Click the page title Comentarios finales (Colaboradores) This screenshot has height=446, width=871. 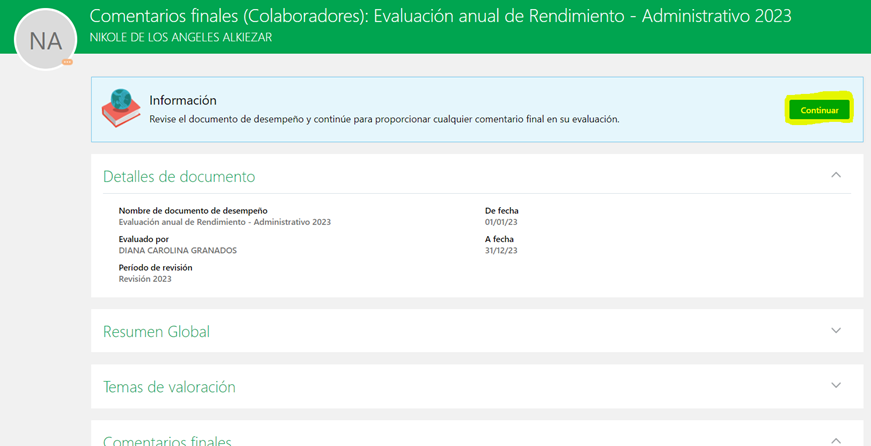point(440,16)
